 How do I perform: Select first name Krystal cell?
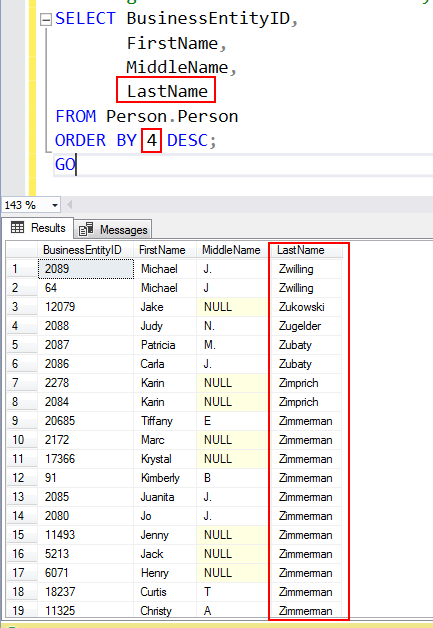pyautogui.click(x=165, y=459)
